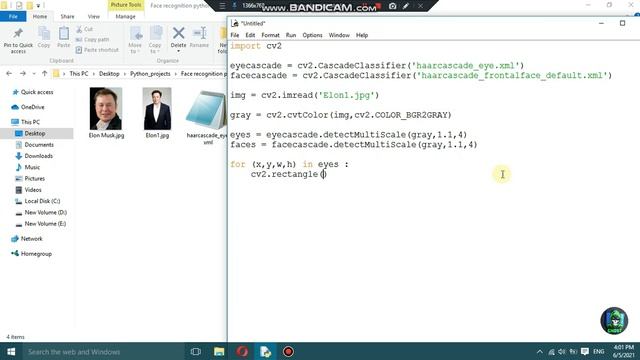Open IDLE Help menu
640x360 pixels.
click(x=362, y=35)
